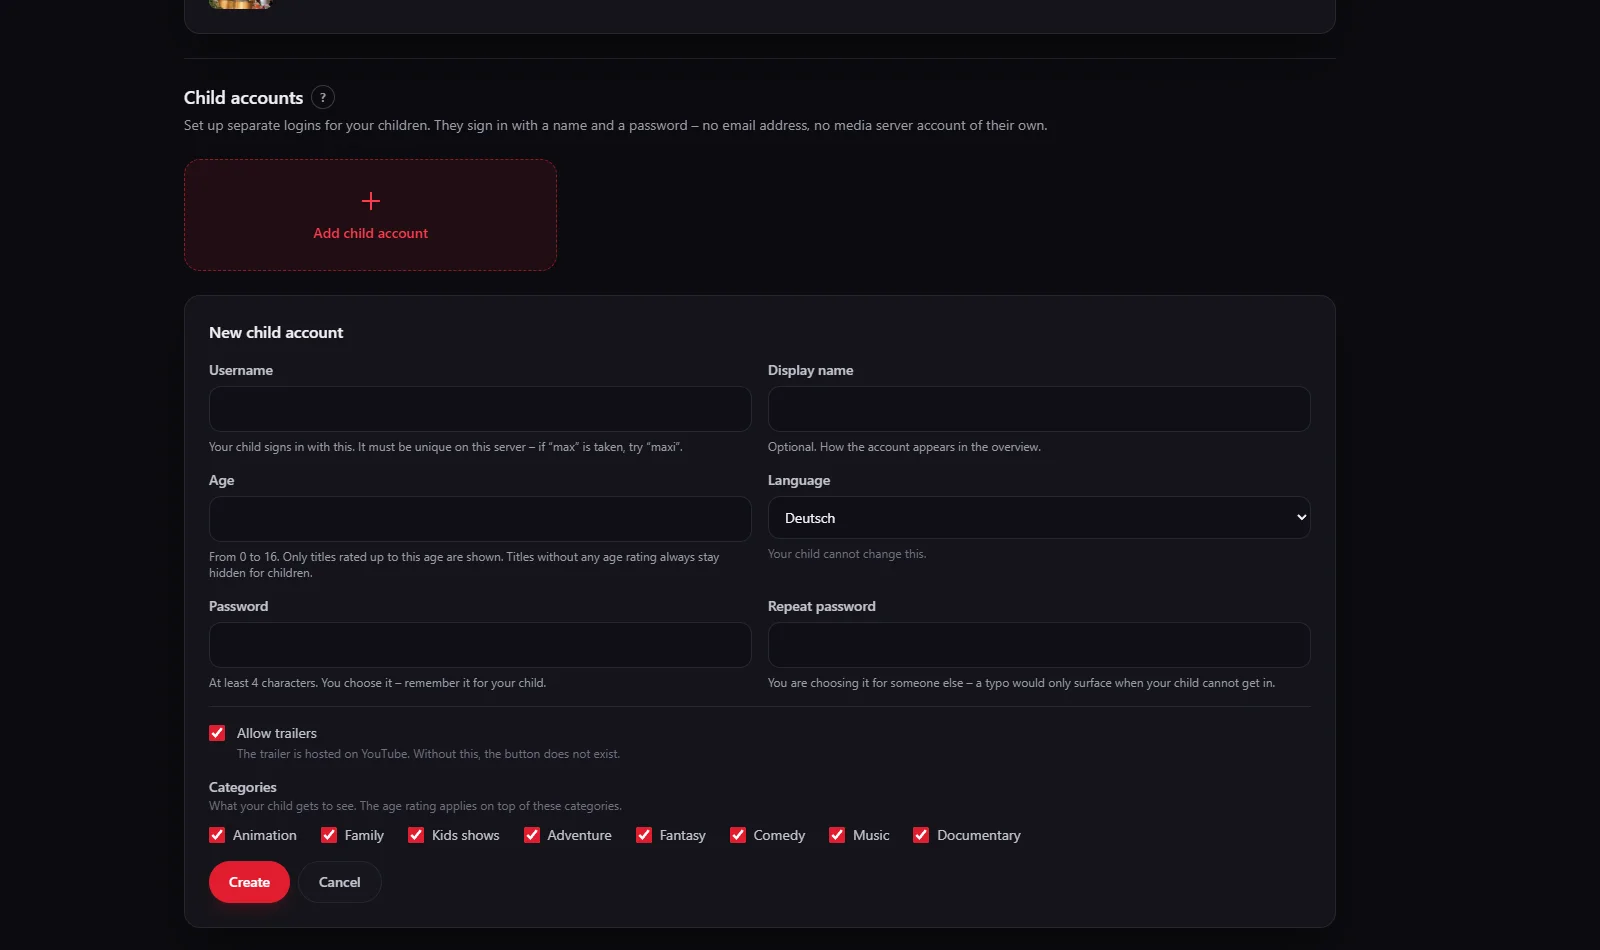Open the Language dropdown showing Deutsch
Screen dimensions: 1600x950
[x=1039, y=518]
